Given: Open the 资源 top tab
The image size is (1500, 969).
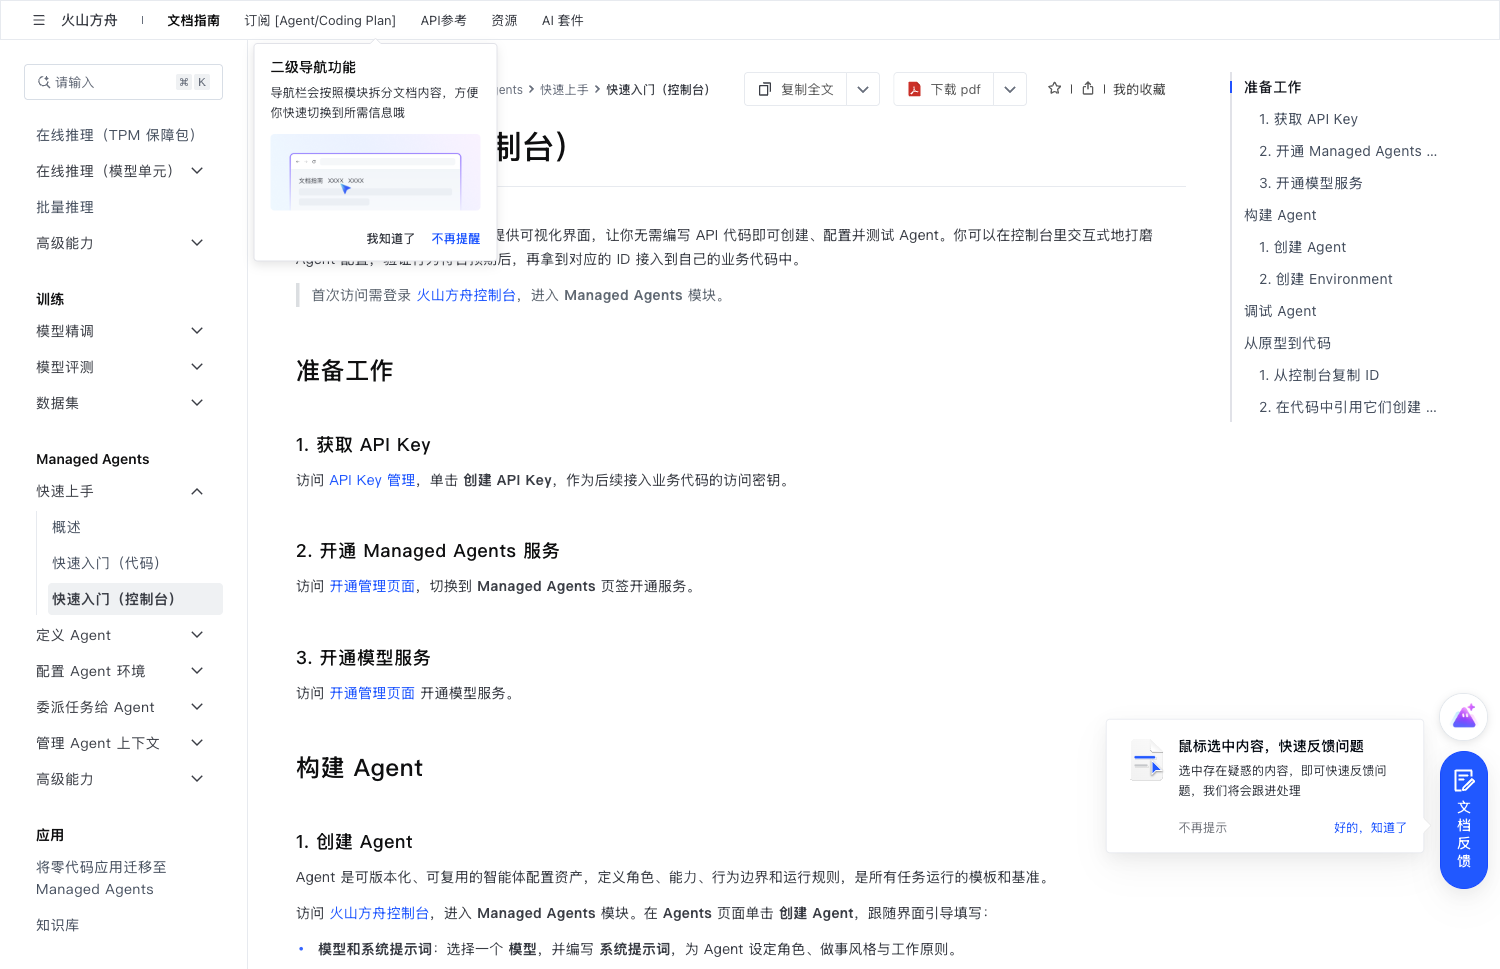Looking at the screenshot, I should 504,20.
